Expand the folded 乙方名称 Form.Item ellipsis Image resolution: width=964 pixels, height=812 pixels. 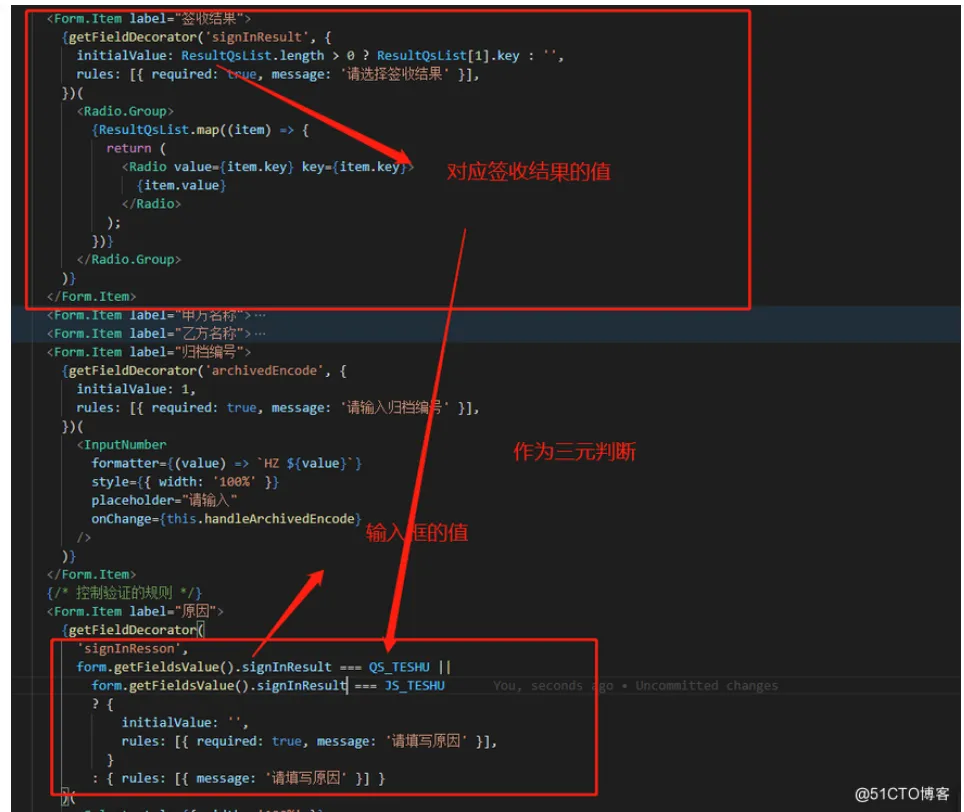260,334
